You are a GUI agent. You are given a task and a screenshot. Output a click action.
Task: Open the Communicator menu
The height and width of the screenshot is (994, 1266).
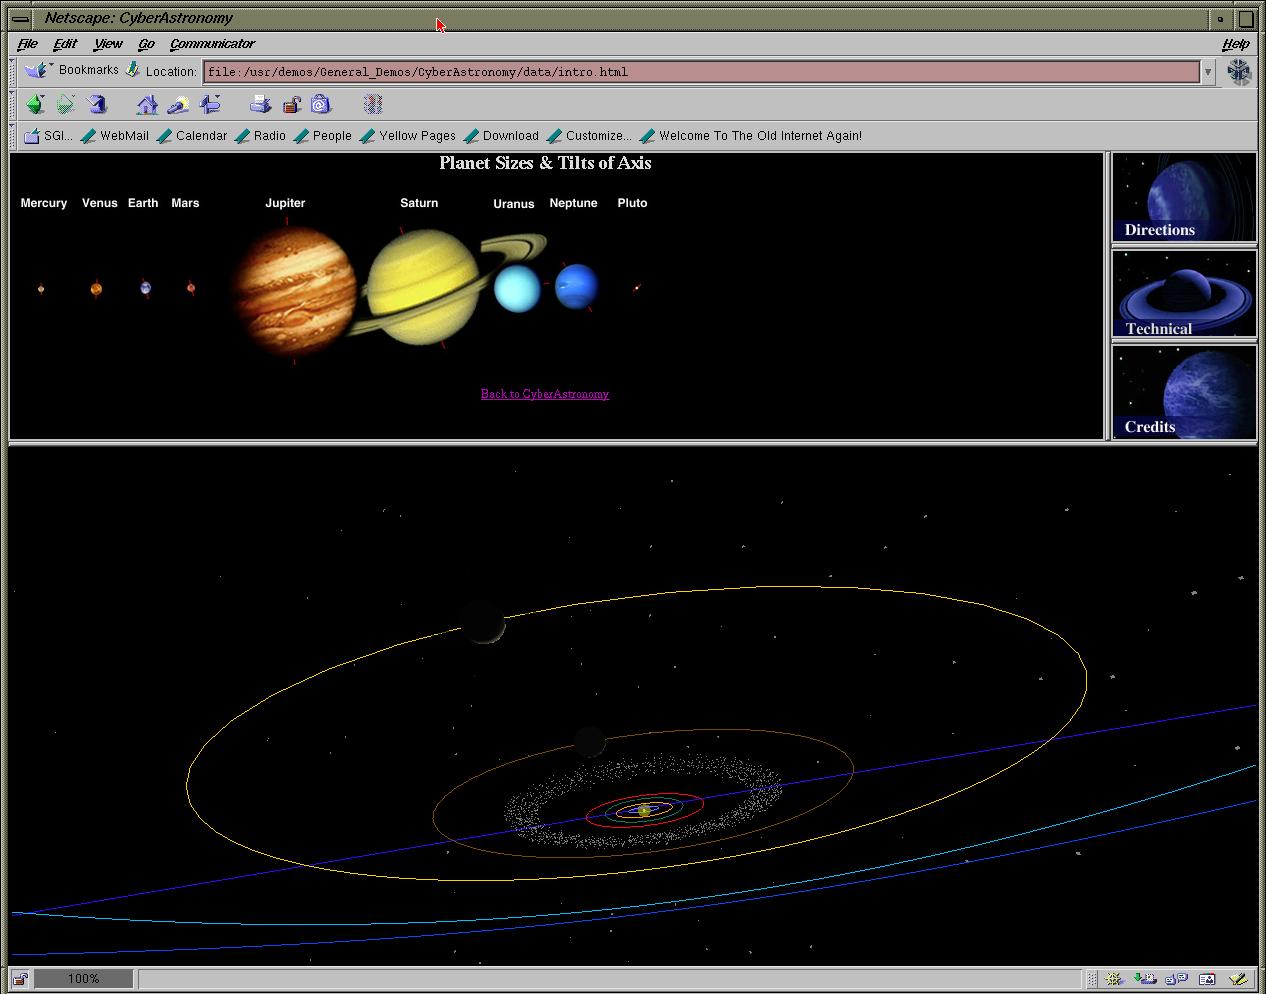[212, 44]
